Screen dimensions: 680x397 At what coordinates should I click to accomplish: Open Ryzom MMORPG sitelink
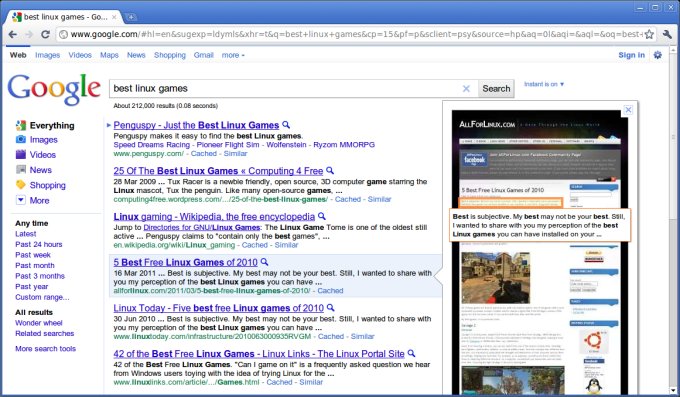click(x=344, y=145)
